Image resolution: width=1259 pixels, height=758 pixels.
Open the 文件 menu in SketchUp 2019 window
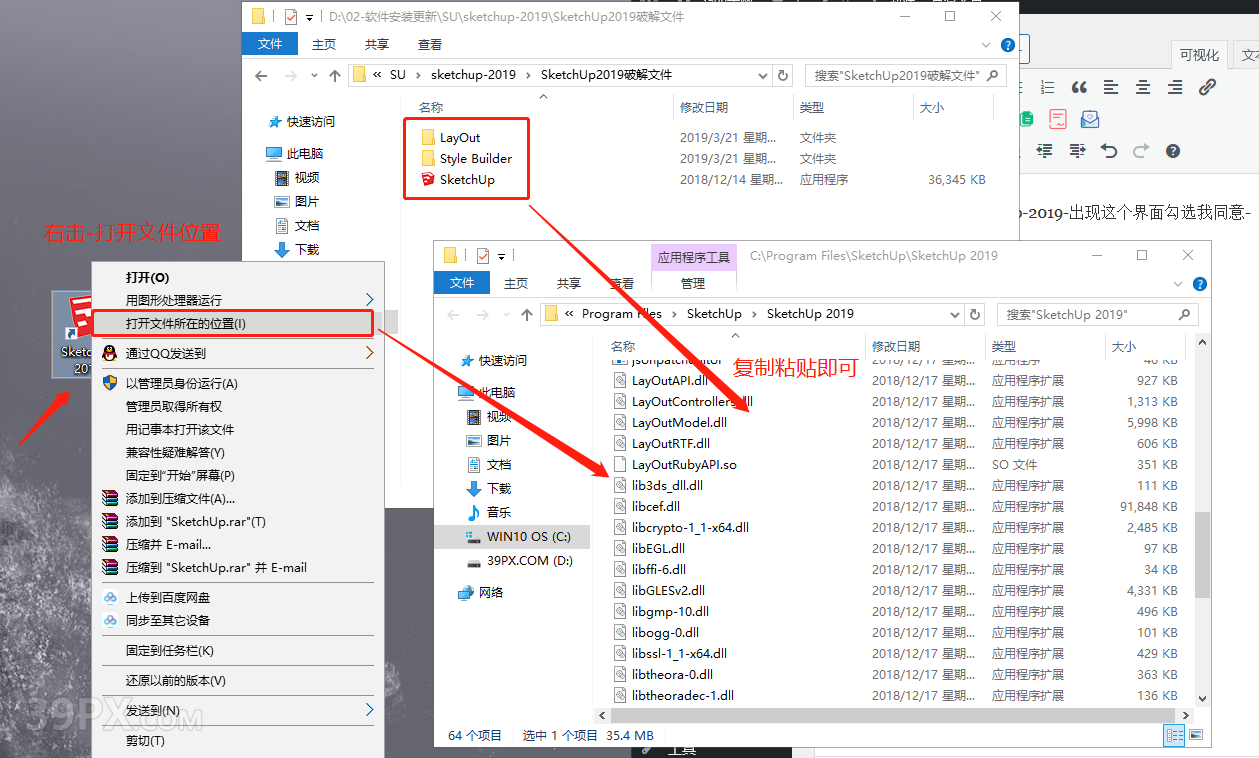(x=462, y=284)
